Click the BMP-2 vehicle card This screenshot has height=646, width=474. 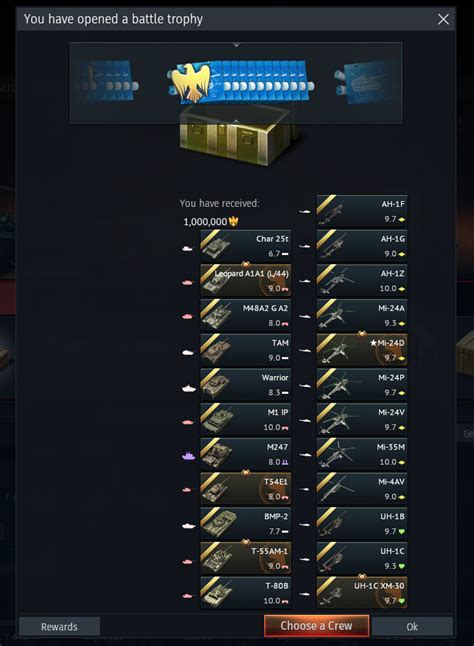tap(245, 523)
